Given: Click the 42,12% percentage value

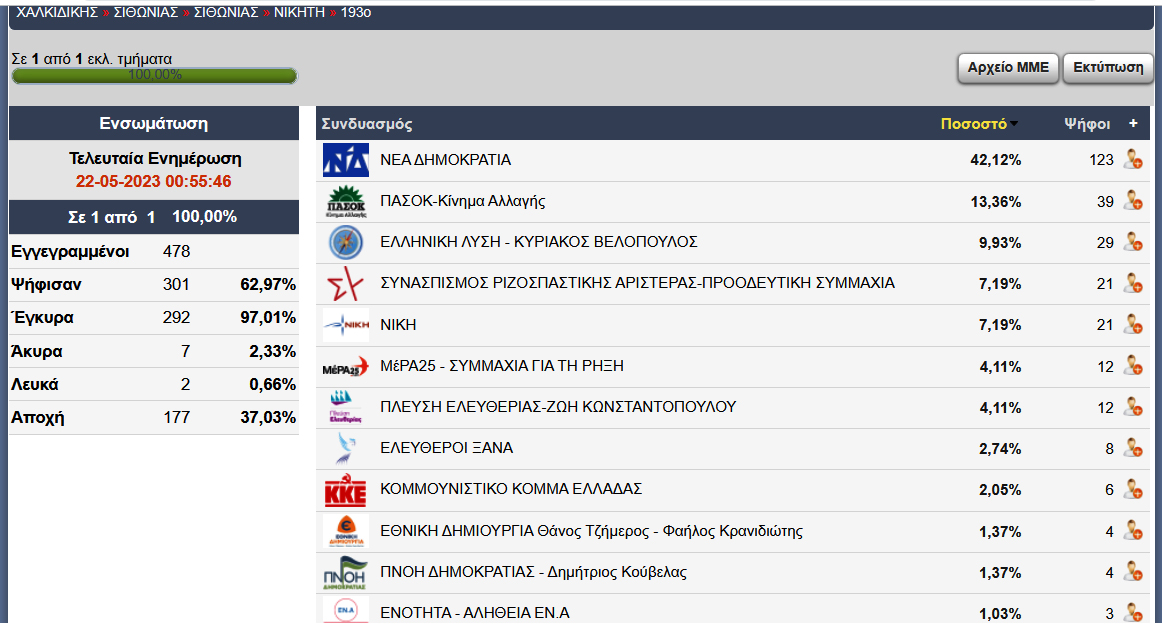Looking at the screenshot, I should 995,160.
